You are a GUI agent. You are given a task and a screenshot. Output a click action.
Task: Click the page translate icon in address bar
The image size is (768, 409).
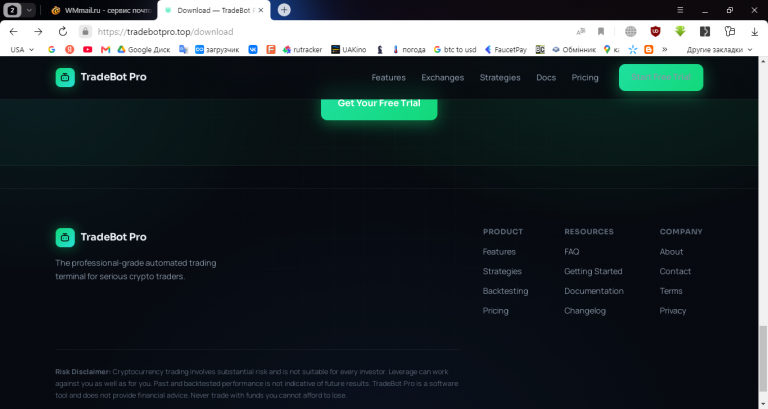point(580,32)
